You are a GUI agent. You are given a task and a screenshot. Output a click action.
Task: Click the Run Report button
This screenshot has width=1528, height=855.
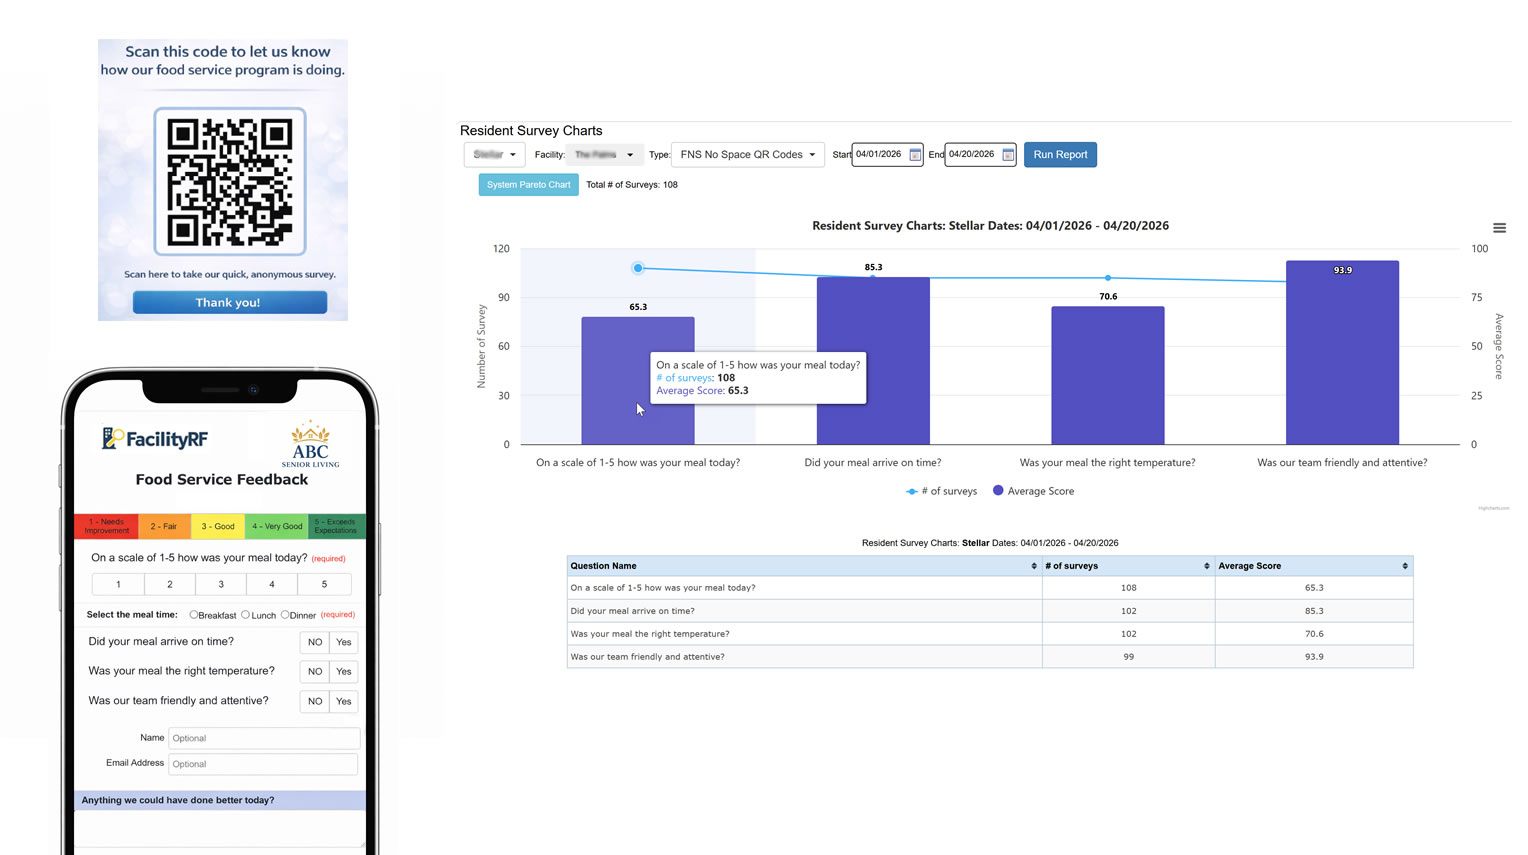tap(1060, 155)
